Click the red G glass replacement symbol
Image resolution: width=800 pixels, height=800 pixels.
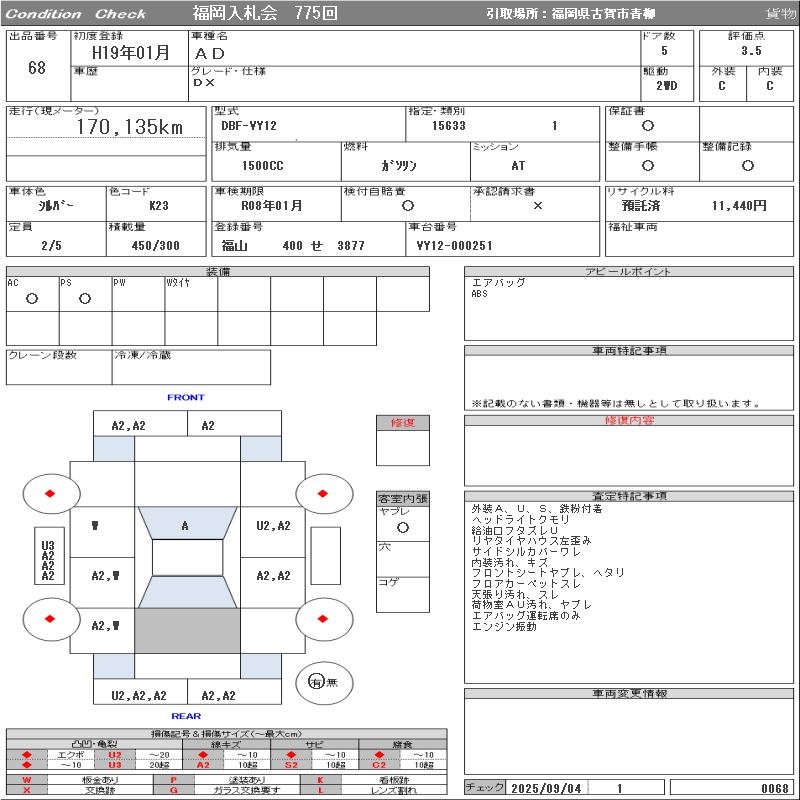(x=174, y=790)
